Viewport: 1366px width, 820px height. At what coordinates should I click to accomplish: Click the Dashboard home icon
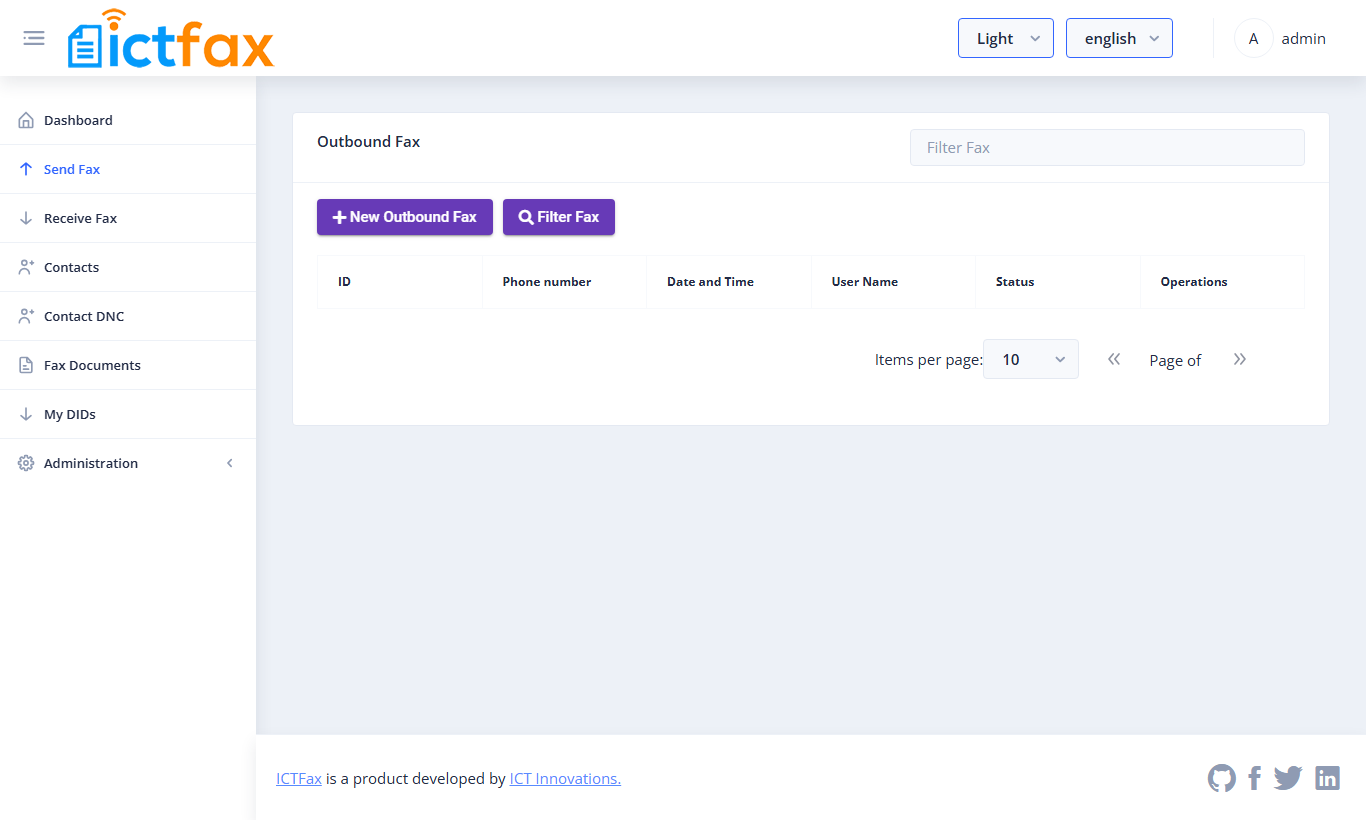pos(26,120)
